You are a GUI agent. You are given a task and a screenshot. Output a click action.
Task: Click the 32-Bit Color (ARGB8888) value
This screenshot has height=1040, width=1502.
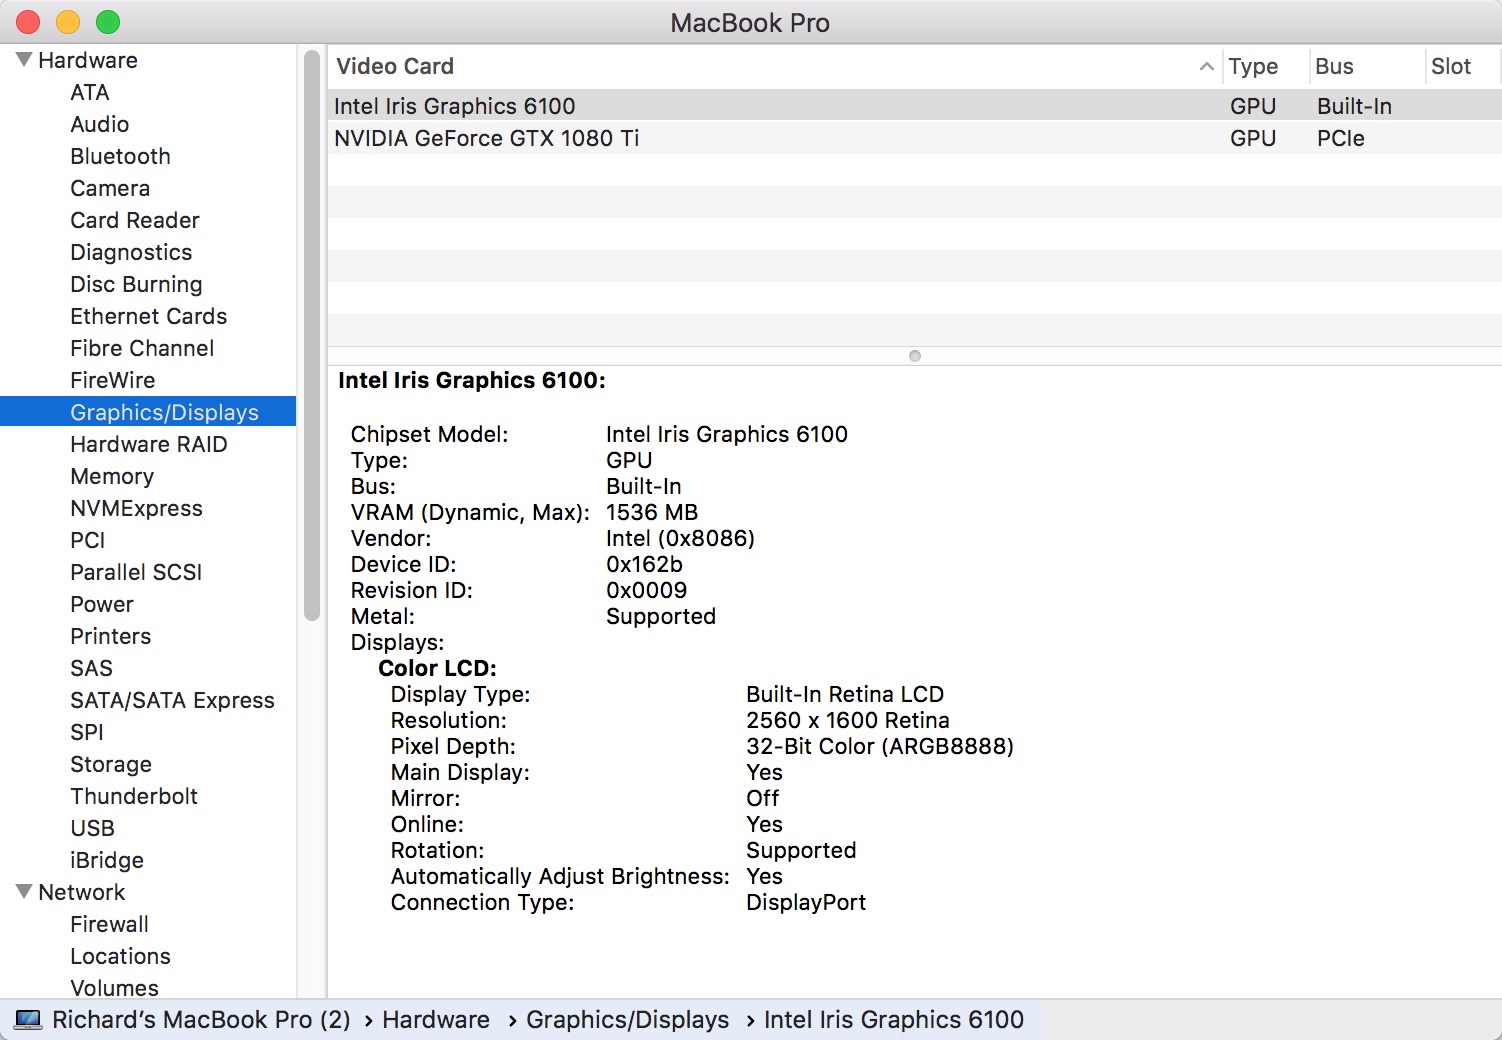880,746
